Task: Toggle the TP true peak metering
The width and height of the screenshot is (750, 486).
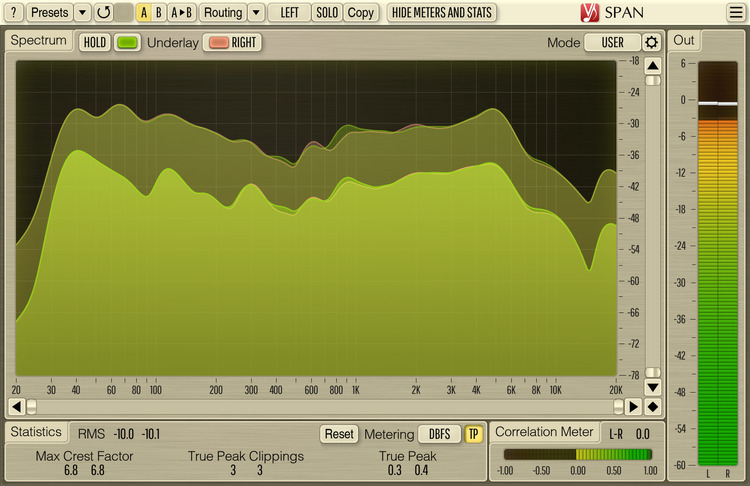Action: (473, 434)
